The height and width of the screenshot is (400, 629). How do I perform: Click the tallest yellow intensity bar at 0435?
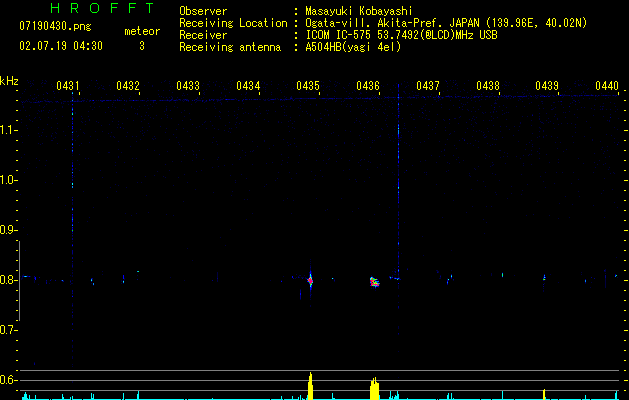tap(310, 386)
